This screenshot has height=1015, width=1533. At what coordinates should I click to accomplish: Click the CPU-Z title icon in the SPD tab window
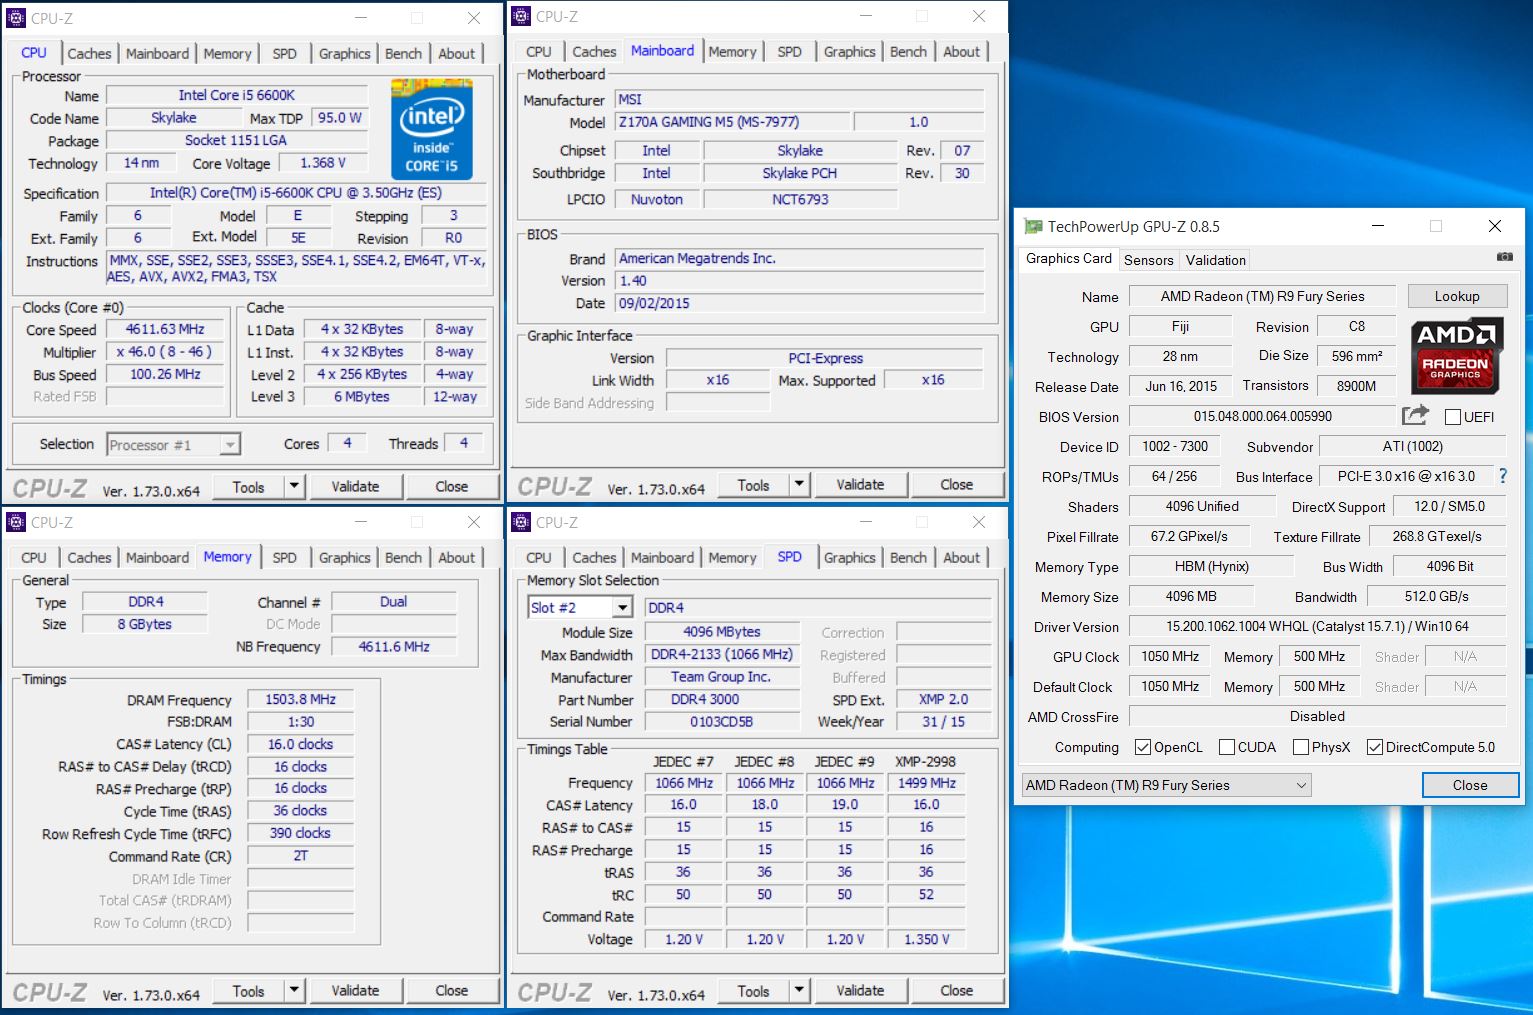[521, 522]
